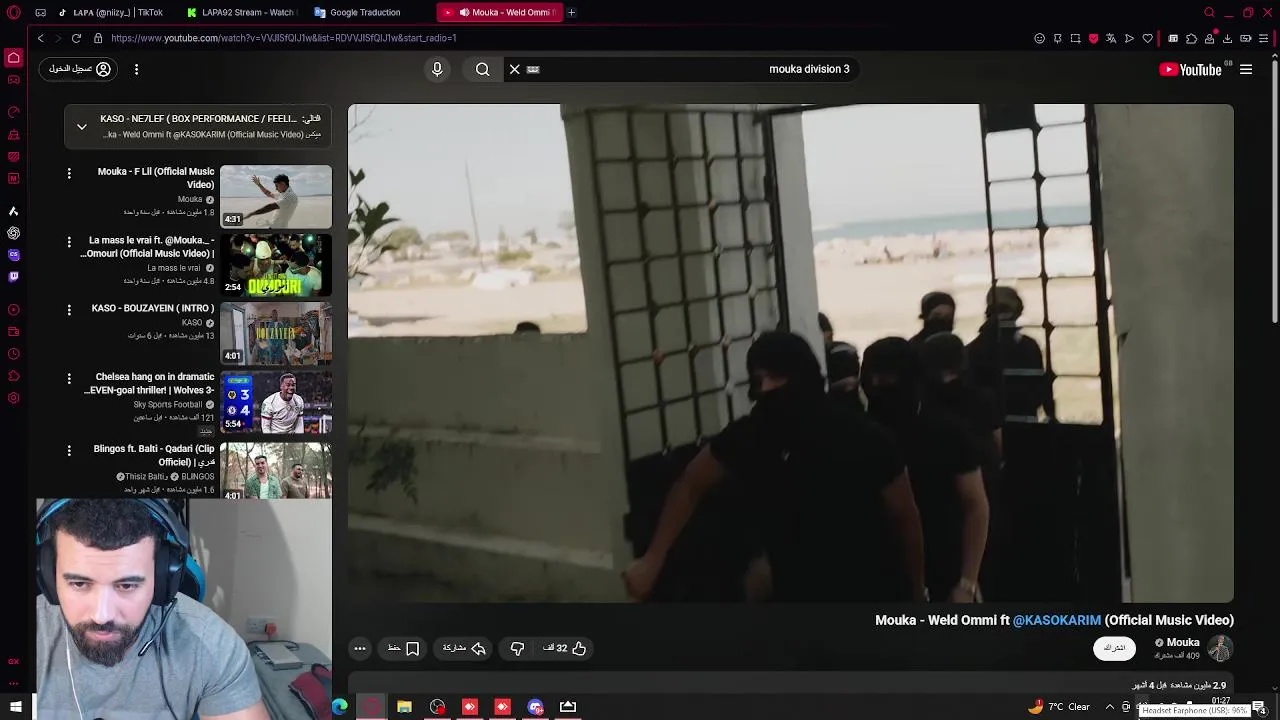The width and height of the screenshot is (1280, 720).
Task: Click the browser back arrow
Action: (x=40, y=38)
